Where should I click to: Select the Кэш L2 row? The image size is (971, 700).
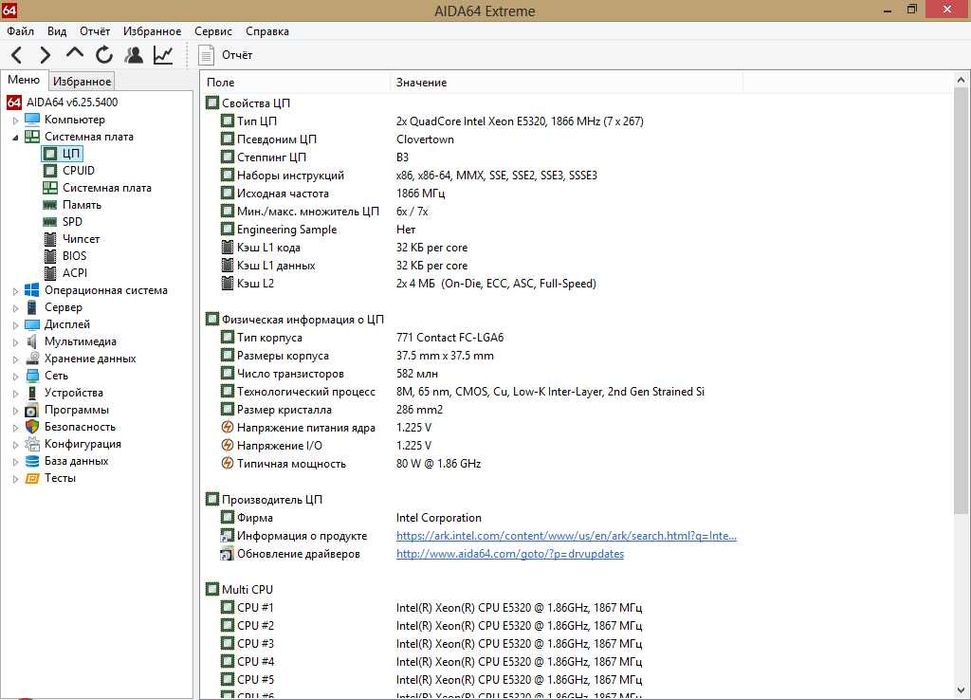576,284
